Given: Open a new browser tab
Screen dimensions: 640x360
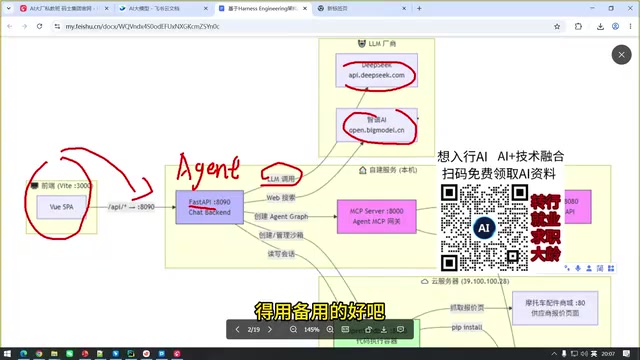Looking at the screenshot, I should coord(419,8).
